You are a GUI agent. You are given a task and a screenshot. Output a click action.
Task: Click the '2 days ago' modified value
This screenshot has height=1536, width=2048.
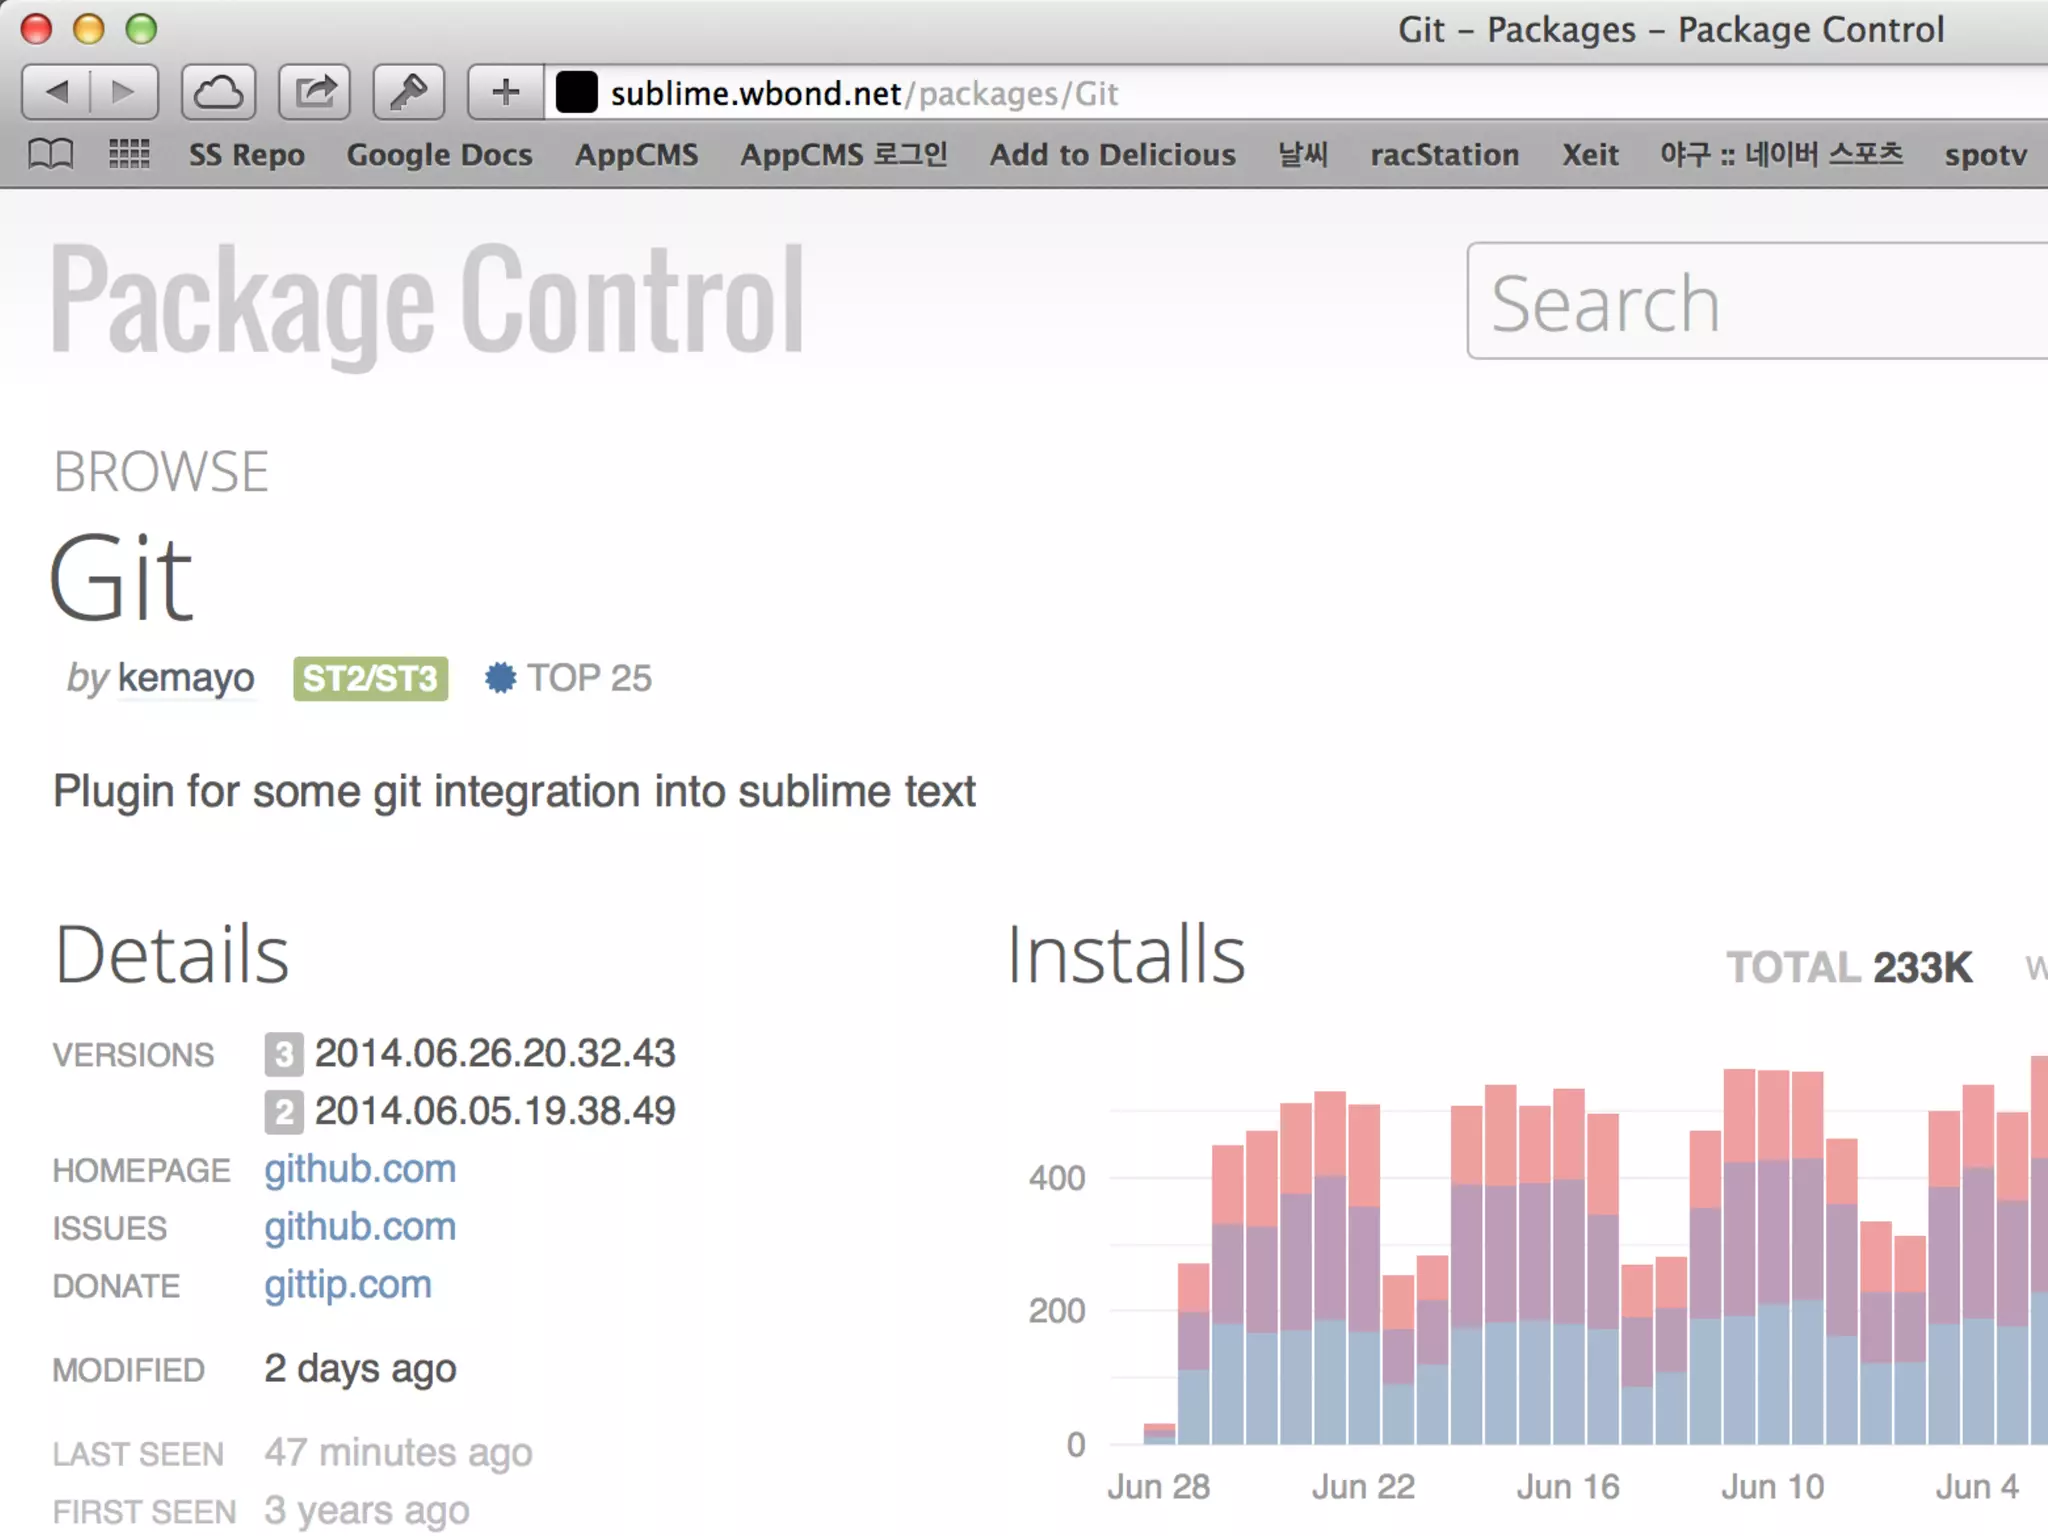coord(360,1369)
